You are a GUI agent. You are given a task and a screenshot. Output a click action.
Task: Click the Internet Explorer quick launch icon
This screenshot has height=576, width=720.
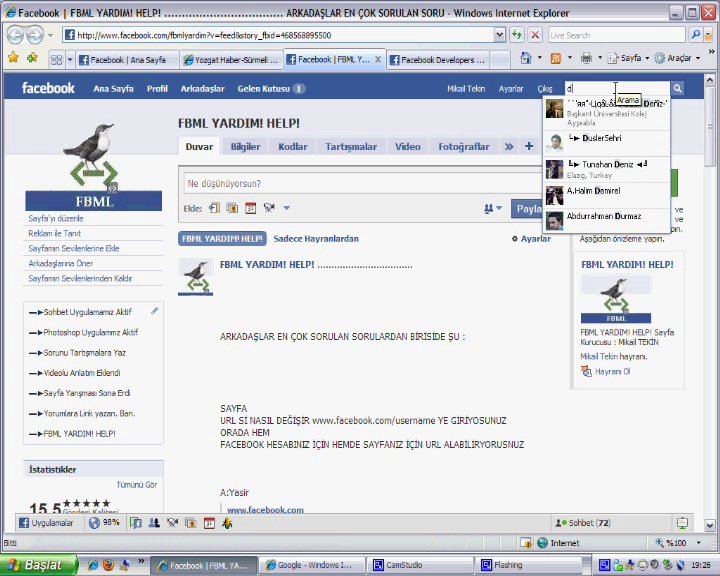93,565
